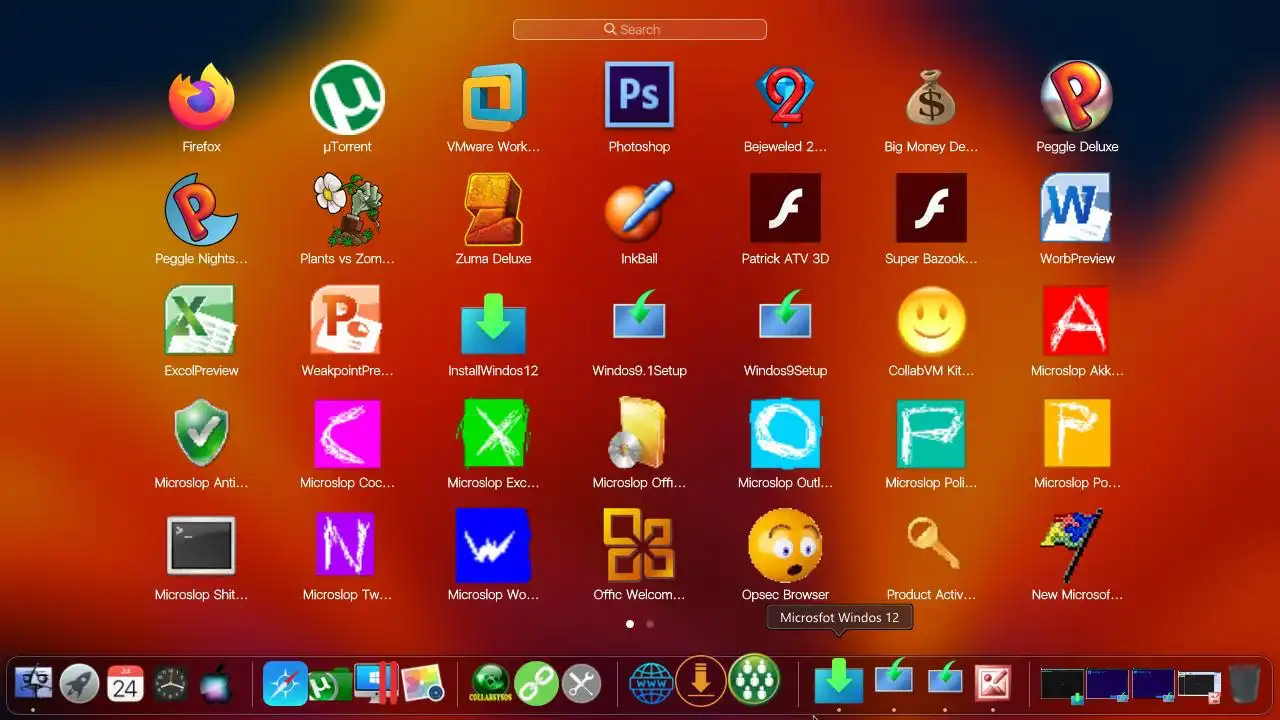Open the Firefox app
This screenshot has width=1280, height=720.
(x=201, y=98)
